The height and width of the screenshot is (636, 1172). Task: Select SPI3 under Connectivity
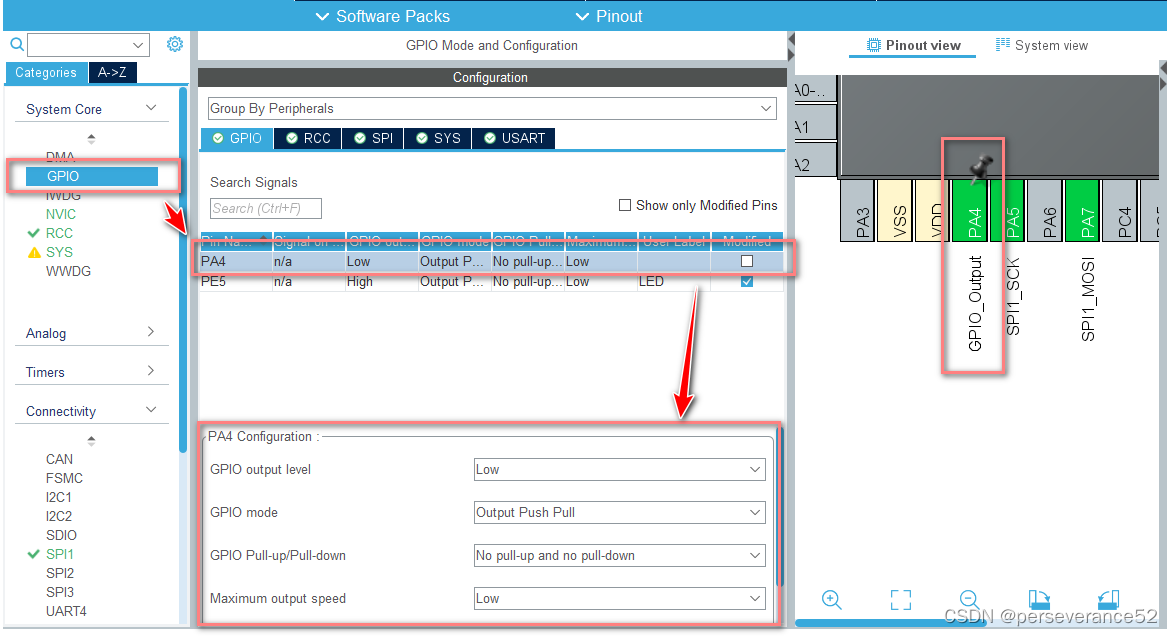pyautogui.click(x=60, y=593)
